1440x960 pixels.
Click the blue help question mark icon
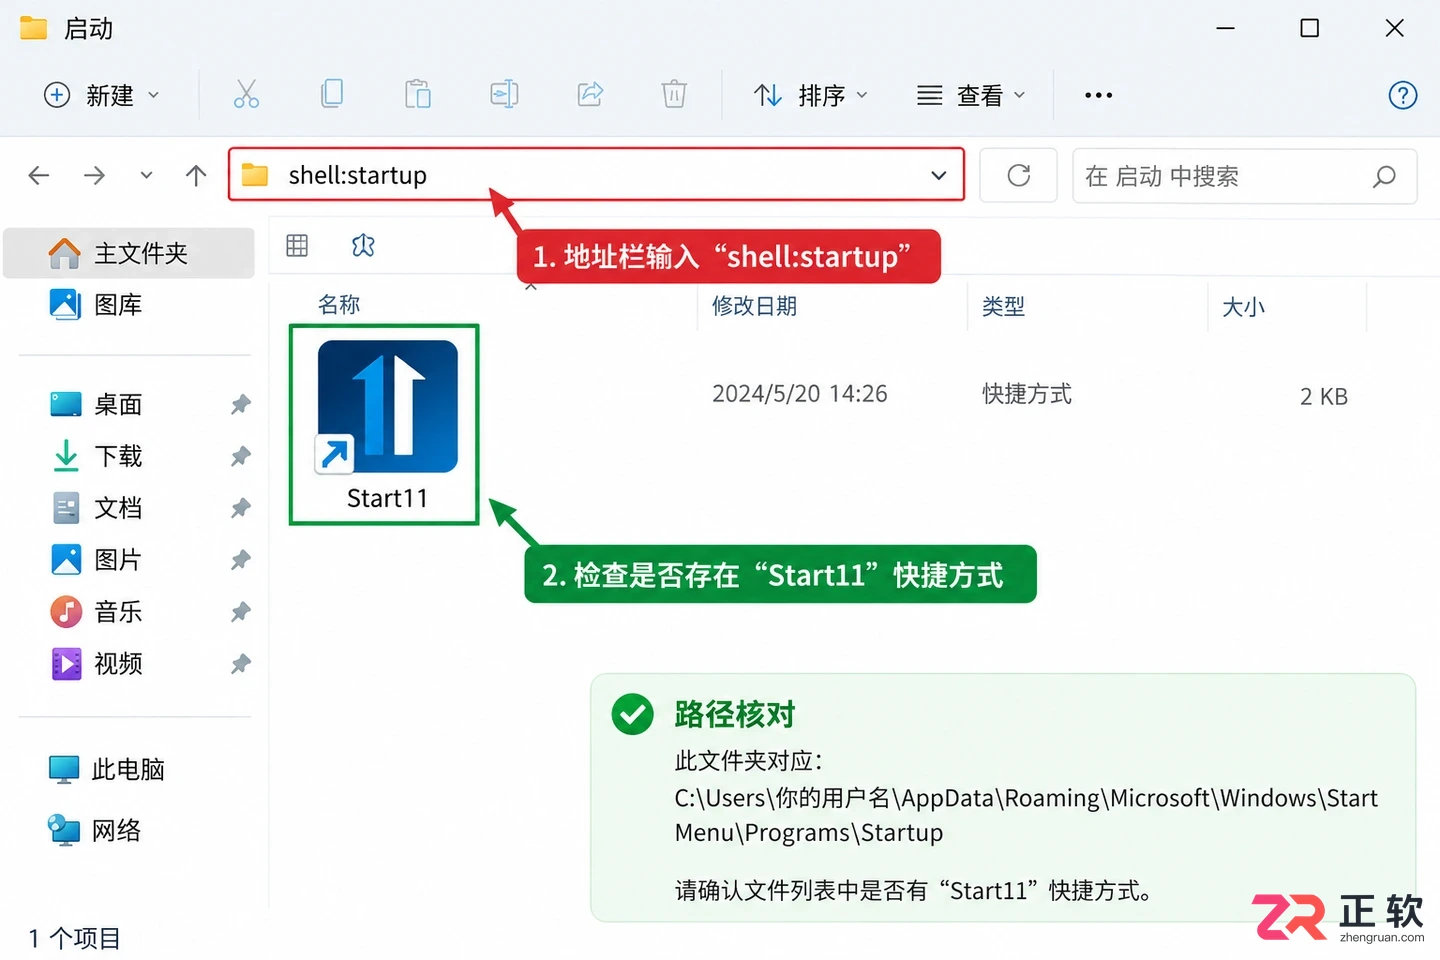tap(1403, 95)
